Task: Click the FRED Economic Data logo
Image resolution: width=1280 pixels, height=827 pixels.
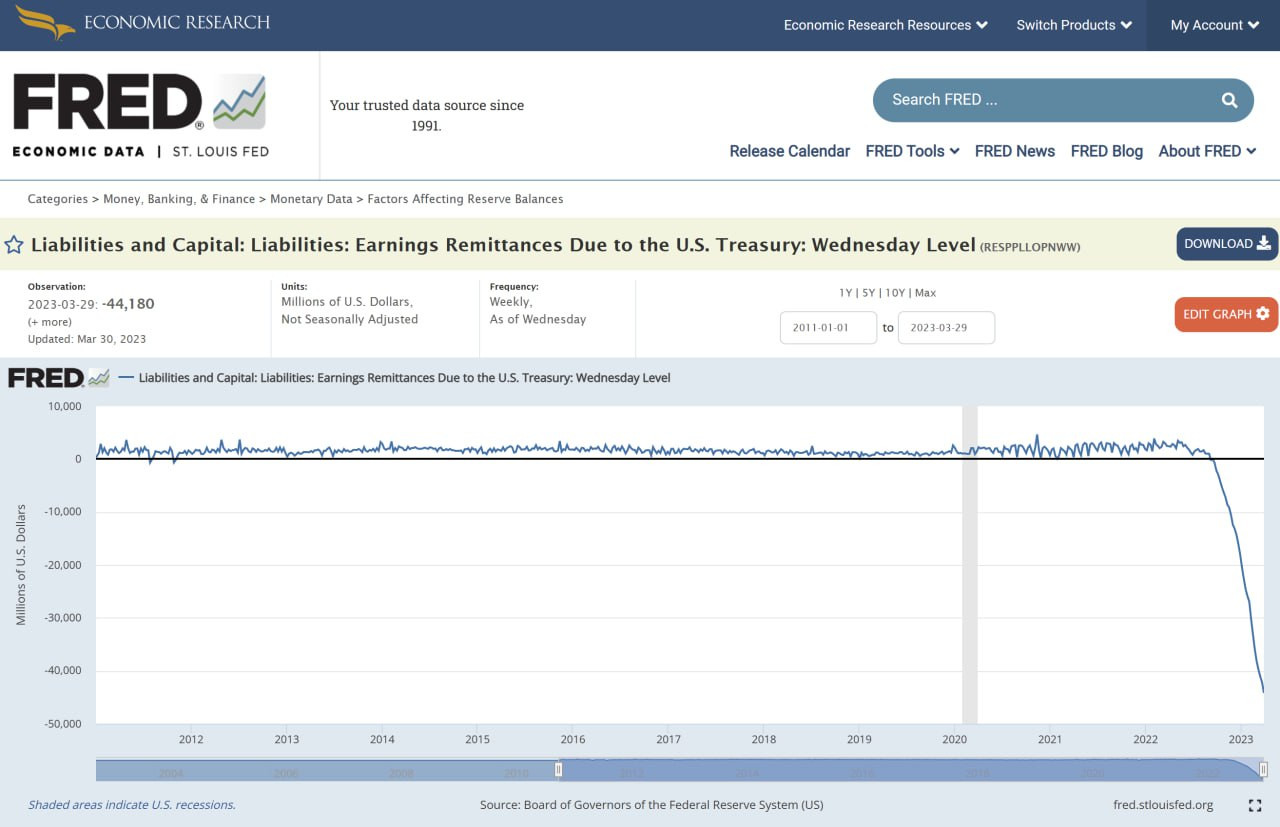Action: [140, 115]
